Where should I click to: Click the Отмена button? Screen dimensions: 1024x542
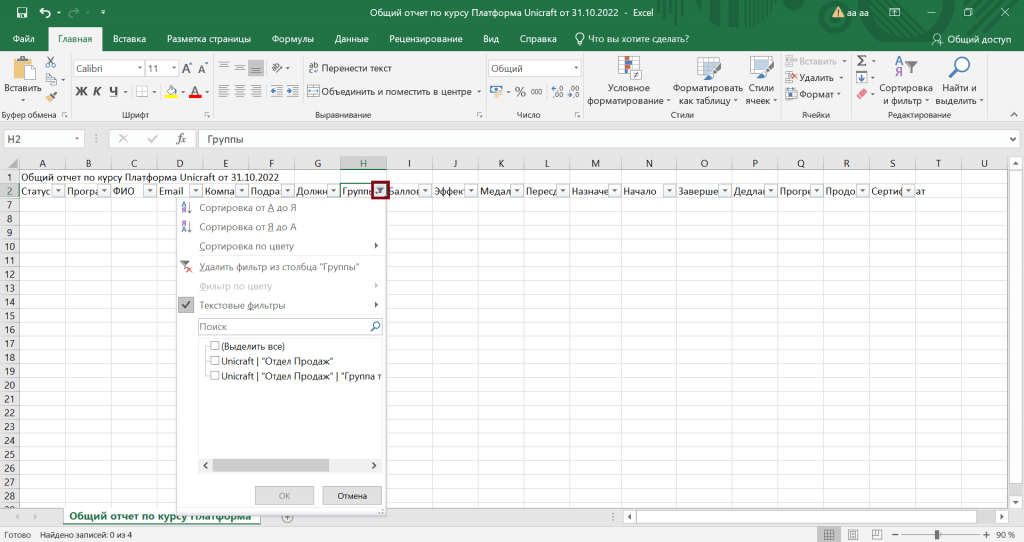(x=352, y=496)
